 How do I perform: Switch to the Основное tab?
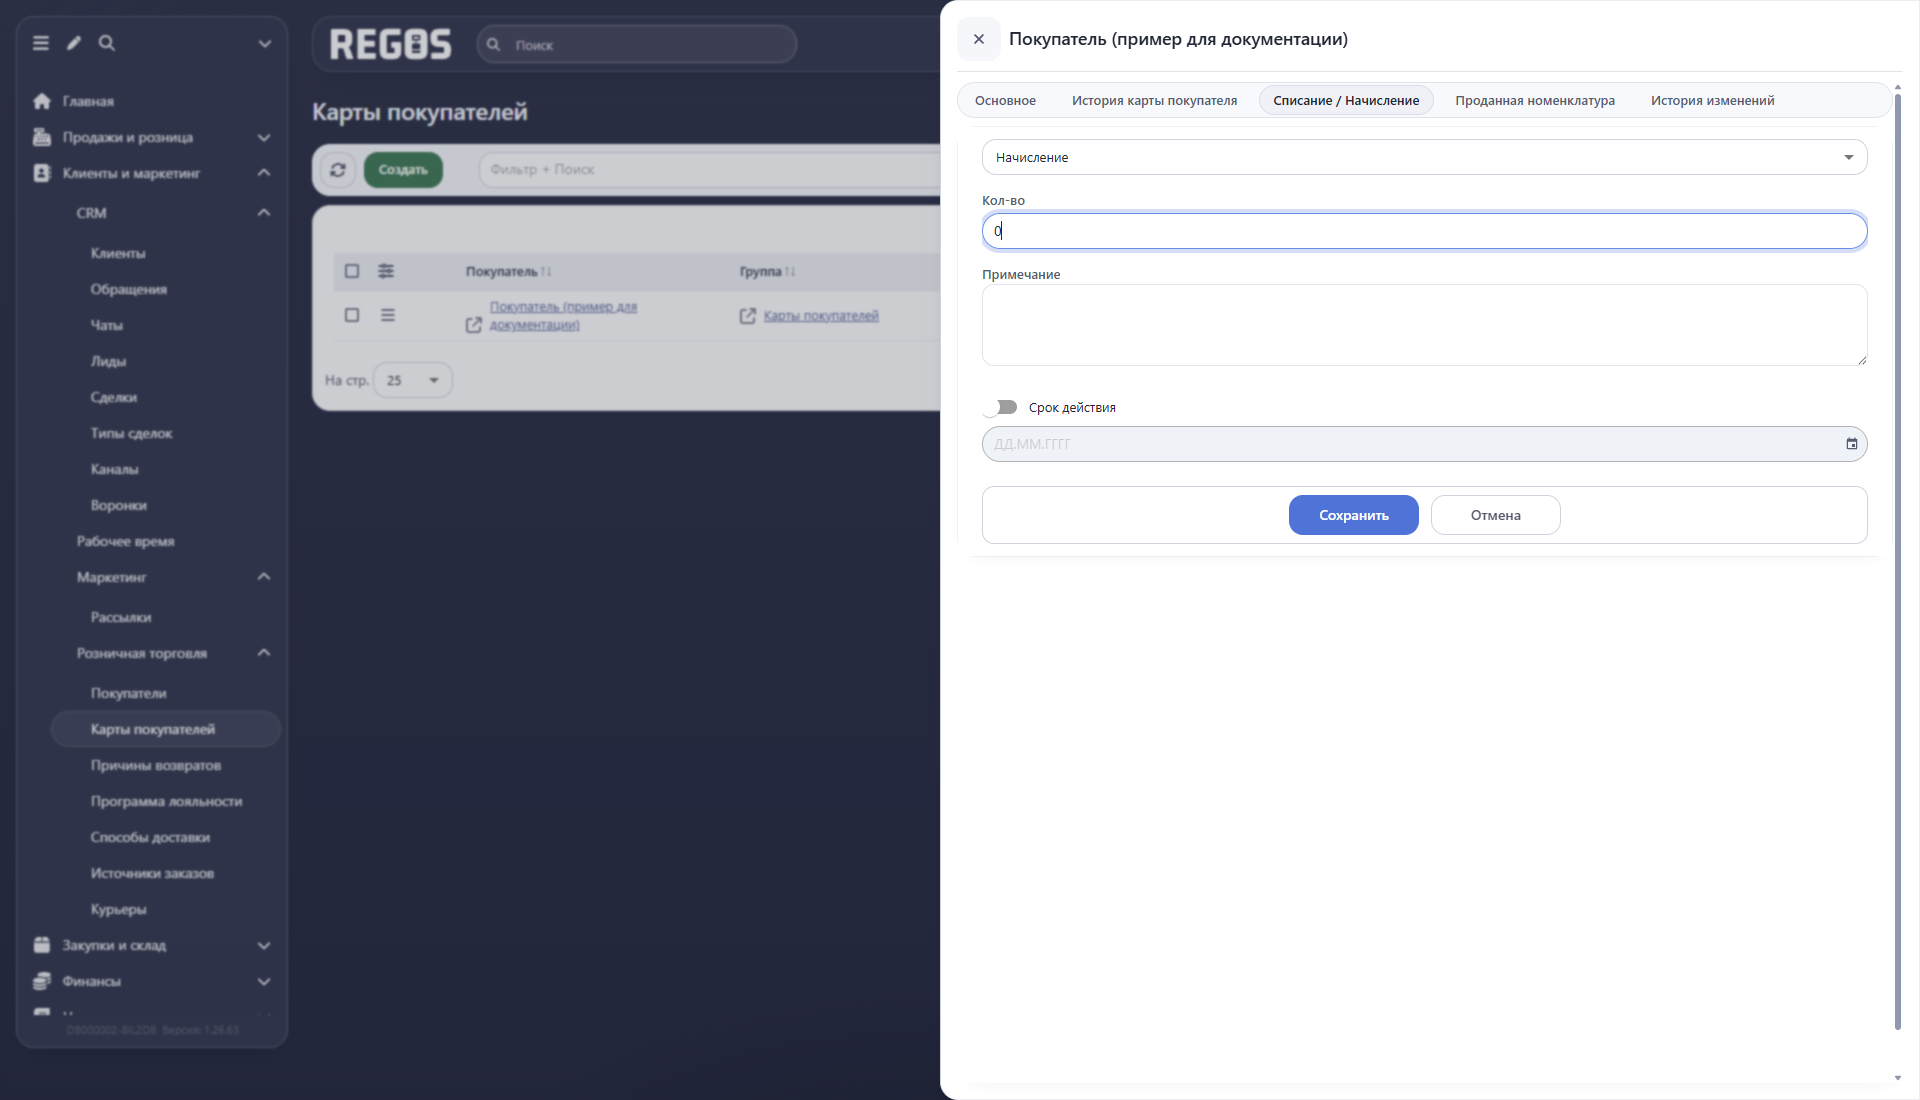1005,100
